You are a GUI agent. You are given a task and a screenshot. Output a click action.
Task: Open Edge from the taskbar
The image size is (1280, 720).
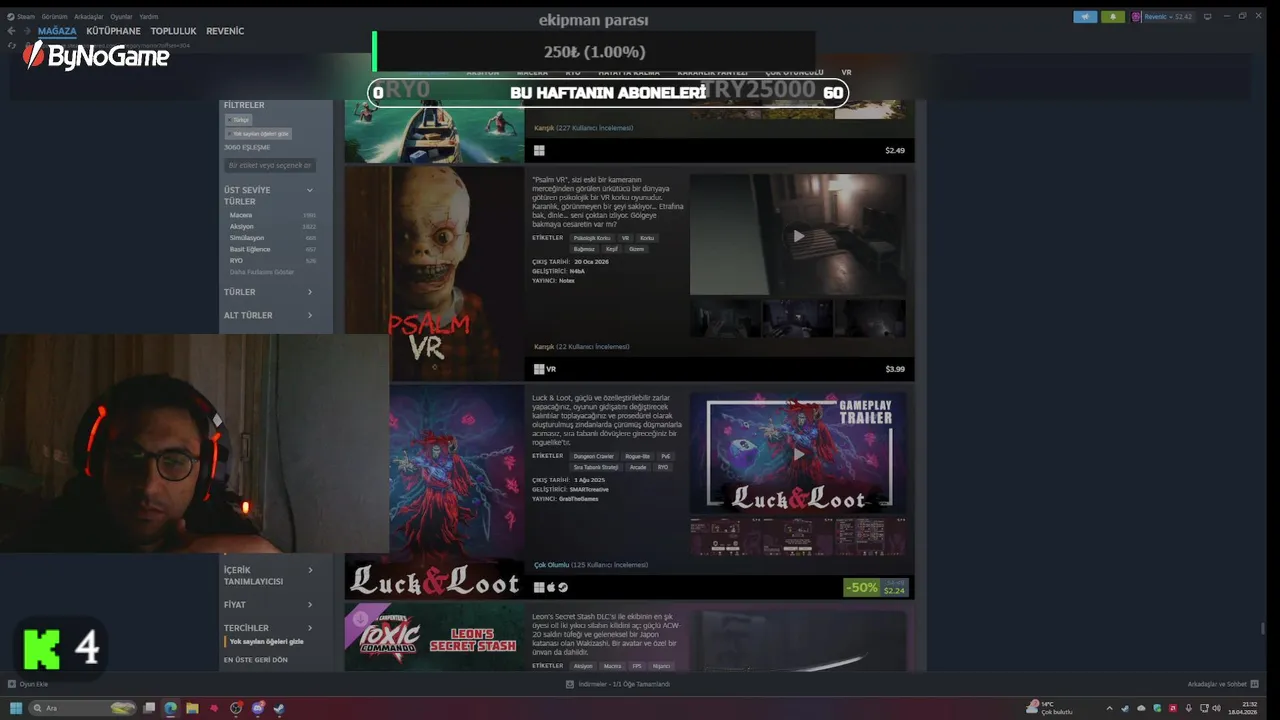[x=171, y=708]
